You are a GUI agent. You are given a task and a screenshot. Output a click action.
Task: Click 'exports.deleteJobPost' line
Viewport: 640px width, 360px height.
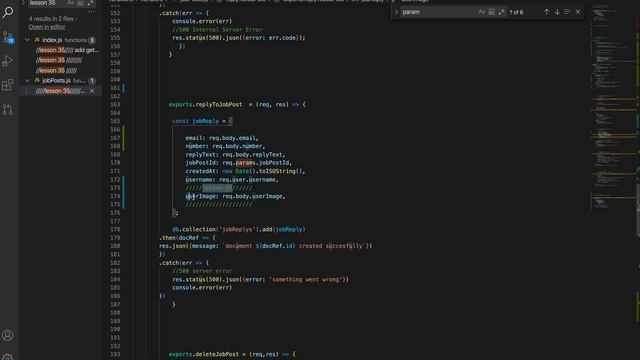(232, 354)
